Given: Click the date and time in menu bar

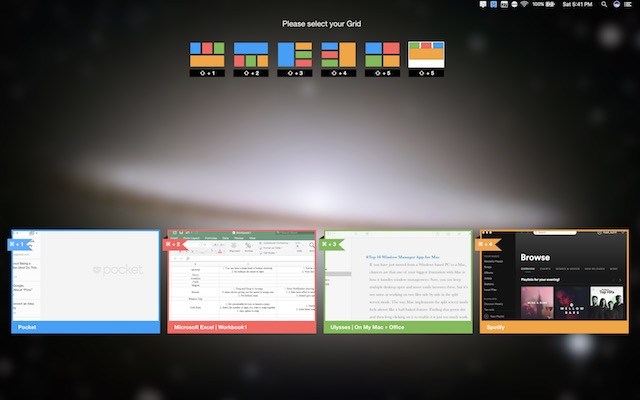Looking at the screenshot, I should coord(577,6).
